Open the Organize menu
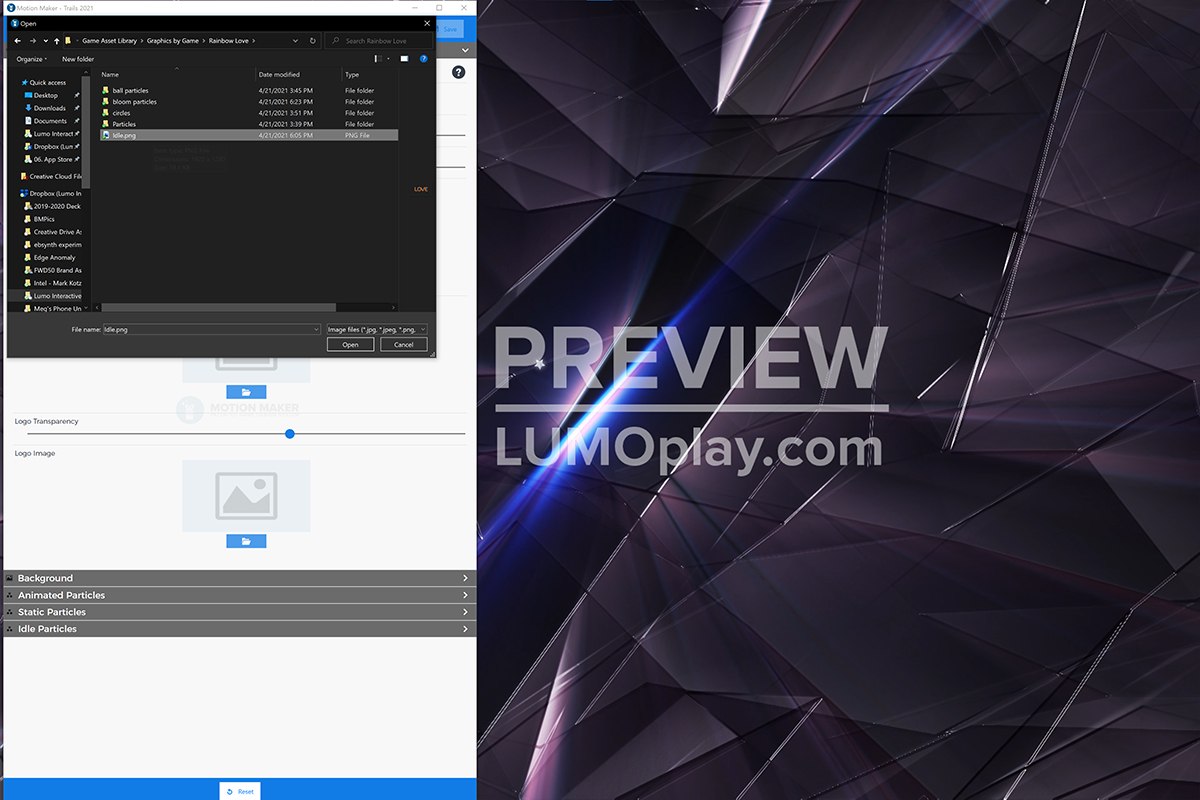 pos(31,59)
